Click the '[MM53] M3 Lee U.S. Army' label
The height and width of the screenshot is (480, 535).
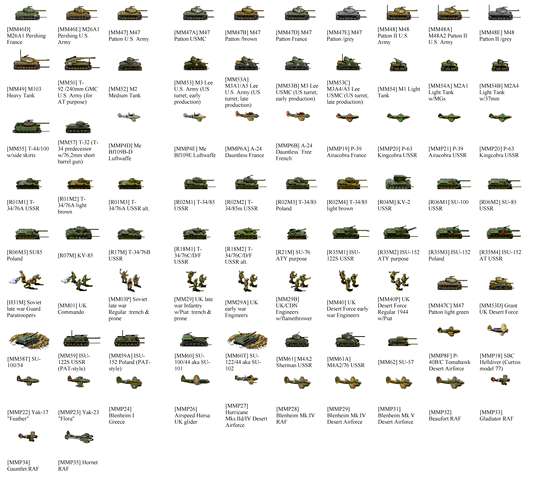click(193, 92)
